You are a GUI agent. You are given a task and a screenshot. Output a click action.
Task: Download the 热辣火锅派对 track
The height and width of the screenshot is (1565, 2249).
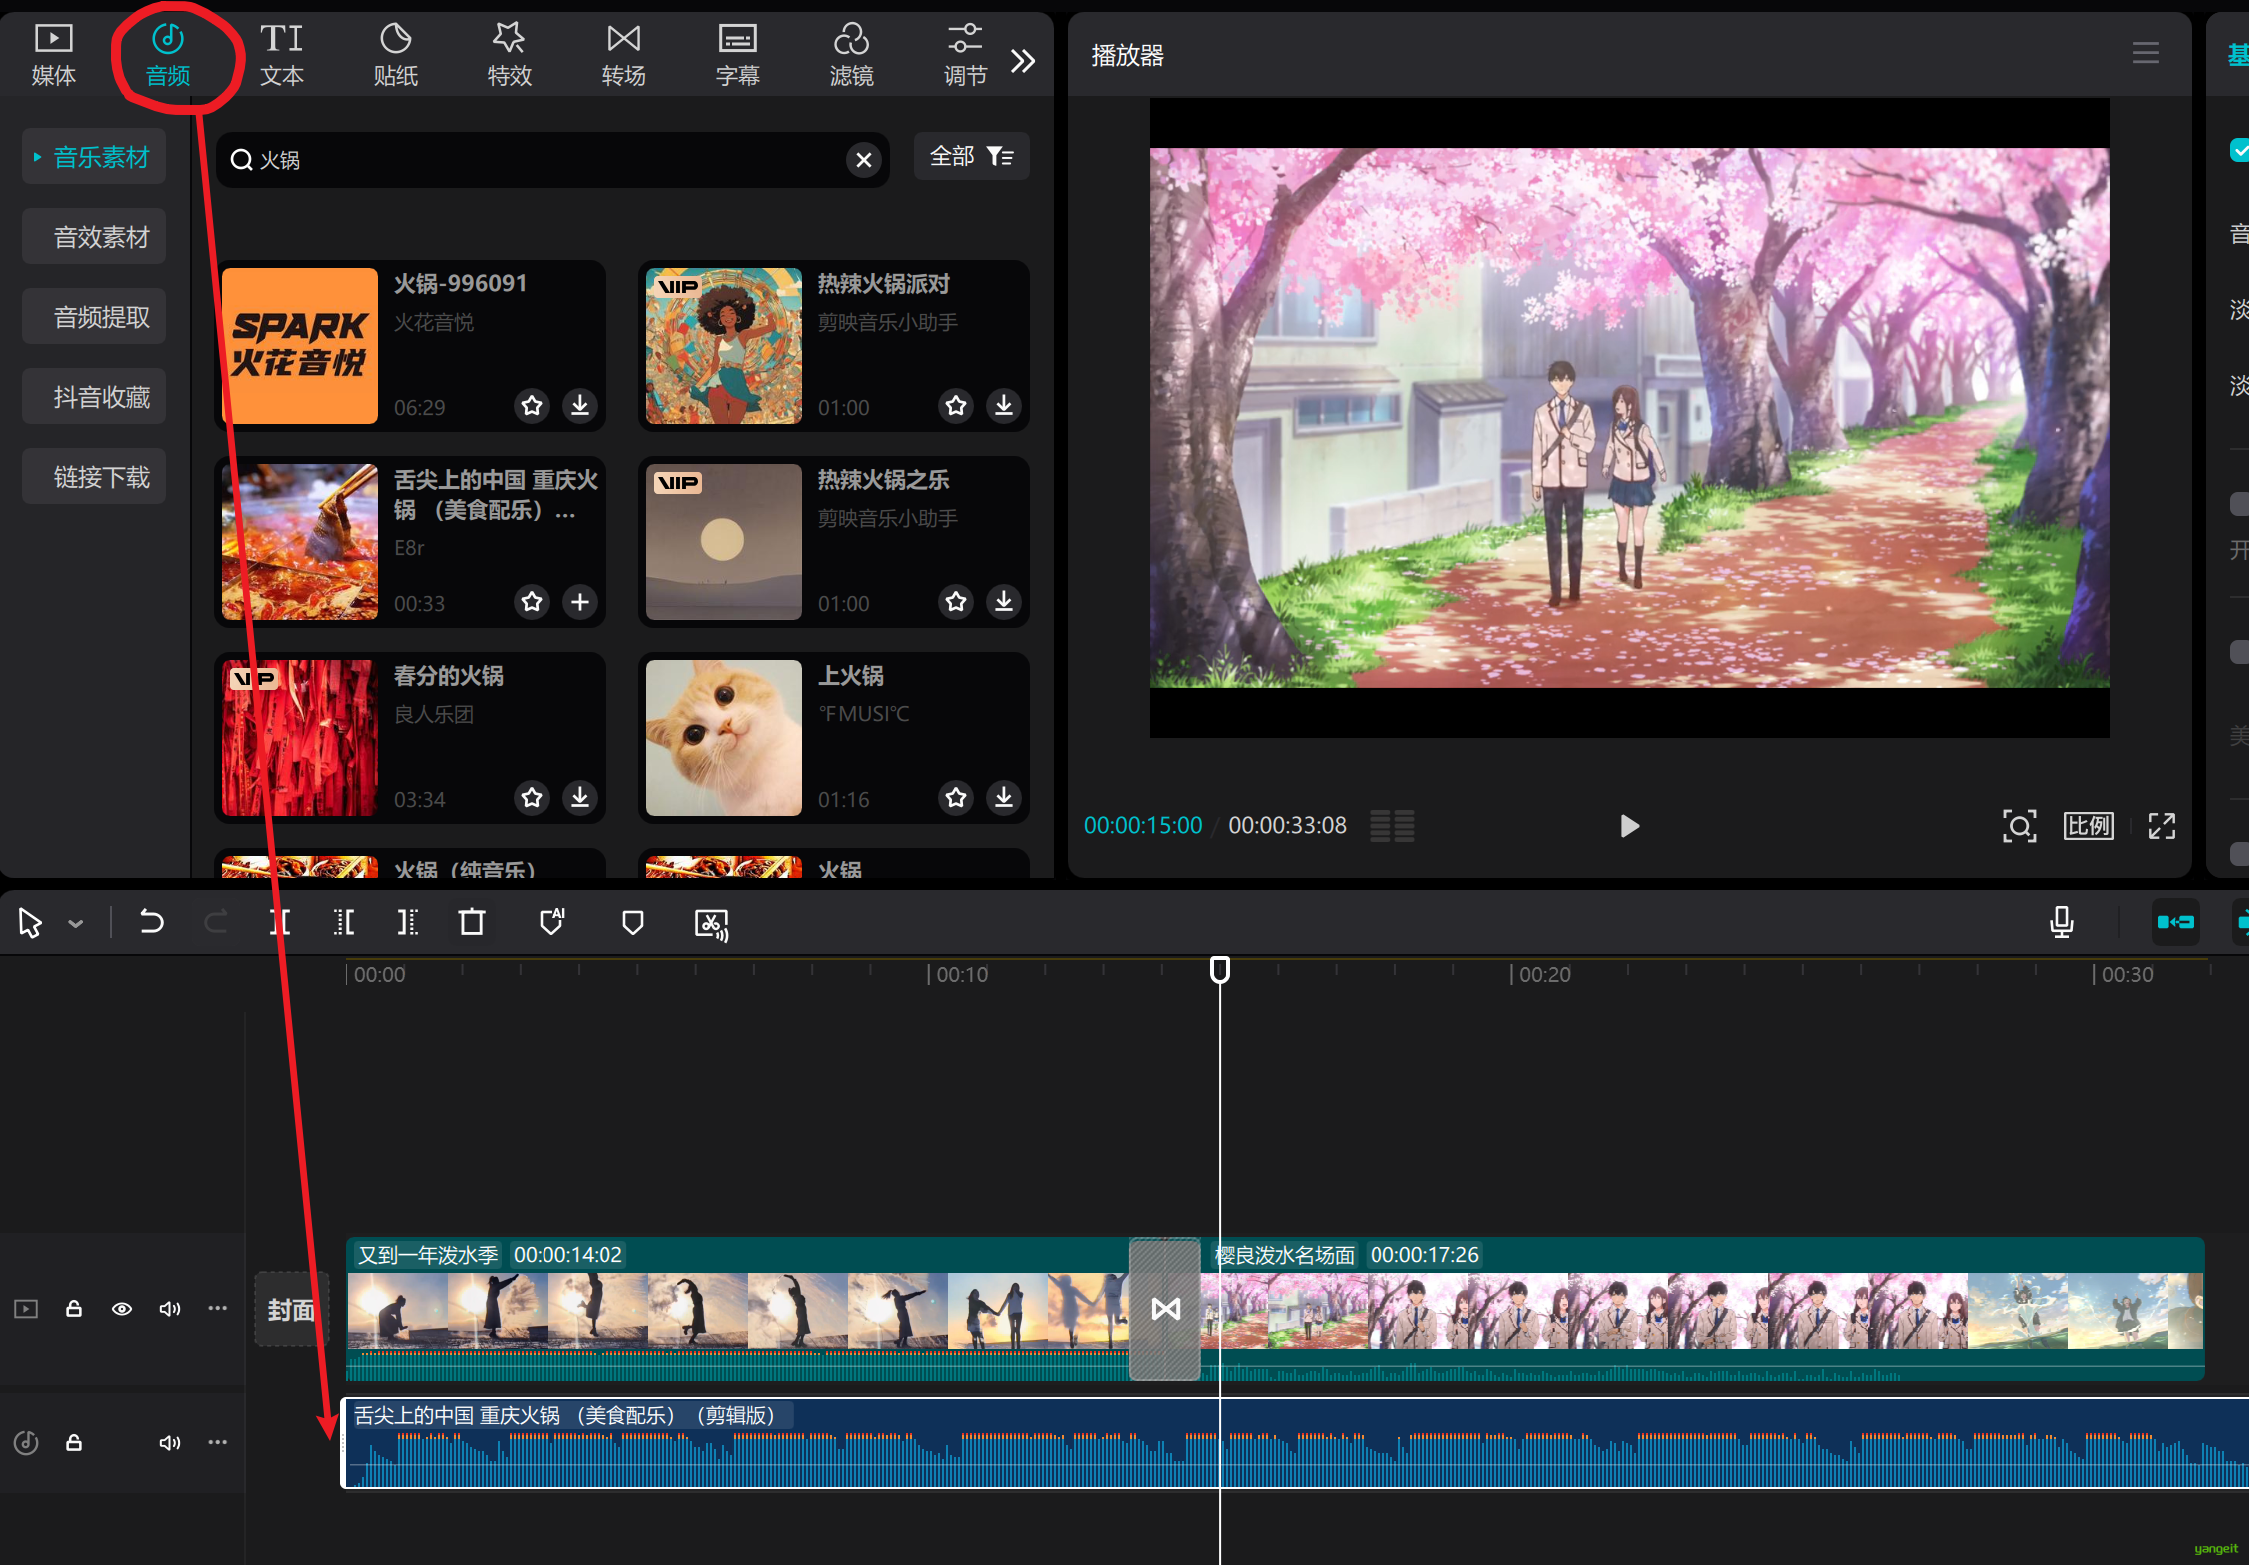pyautogui.click(x=1004, y=405)
